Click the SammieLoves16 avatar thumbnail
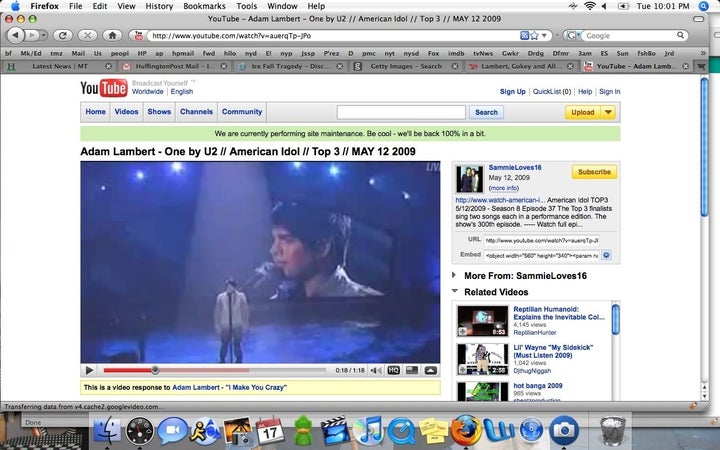The height and width of the screenshot is (450, 720). point(469,179)
